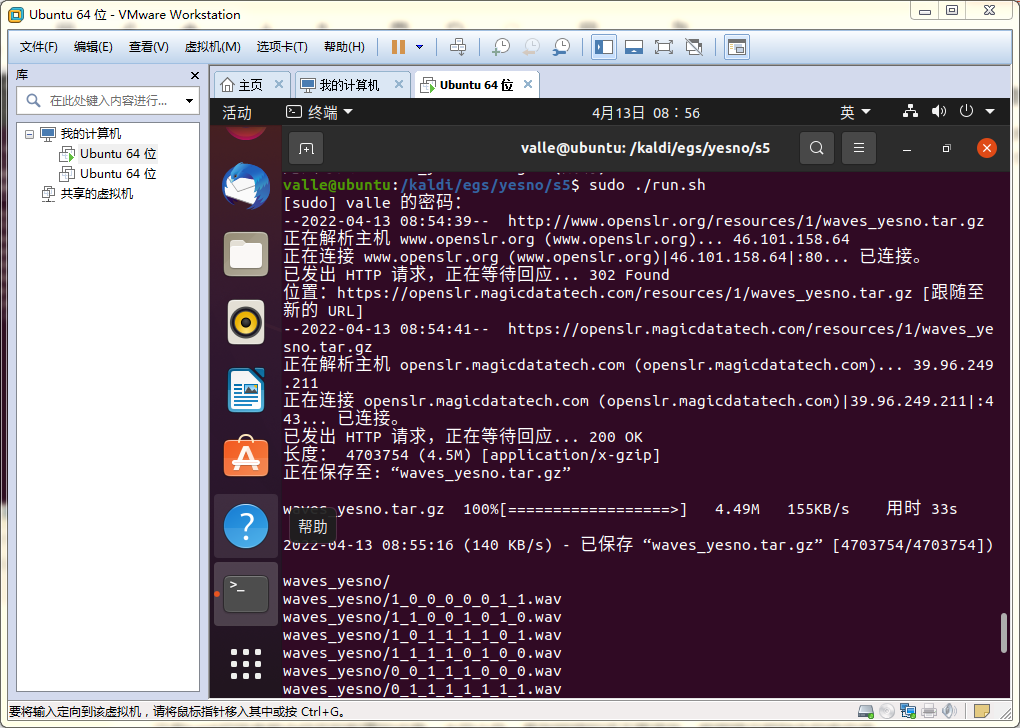The width and height of the screenshot is (1020, 728).
Task: Close the 我的计算机 tab
Action: click(399, 84)
